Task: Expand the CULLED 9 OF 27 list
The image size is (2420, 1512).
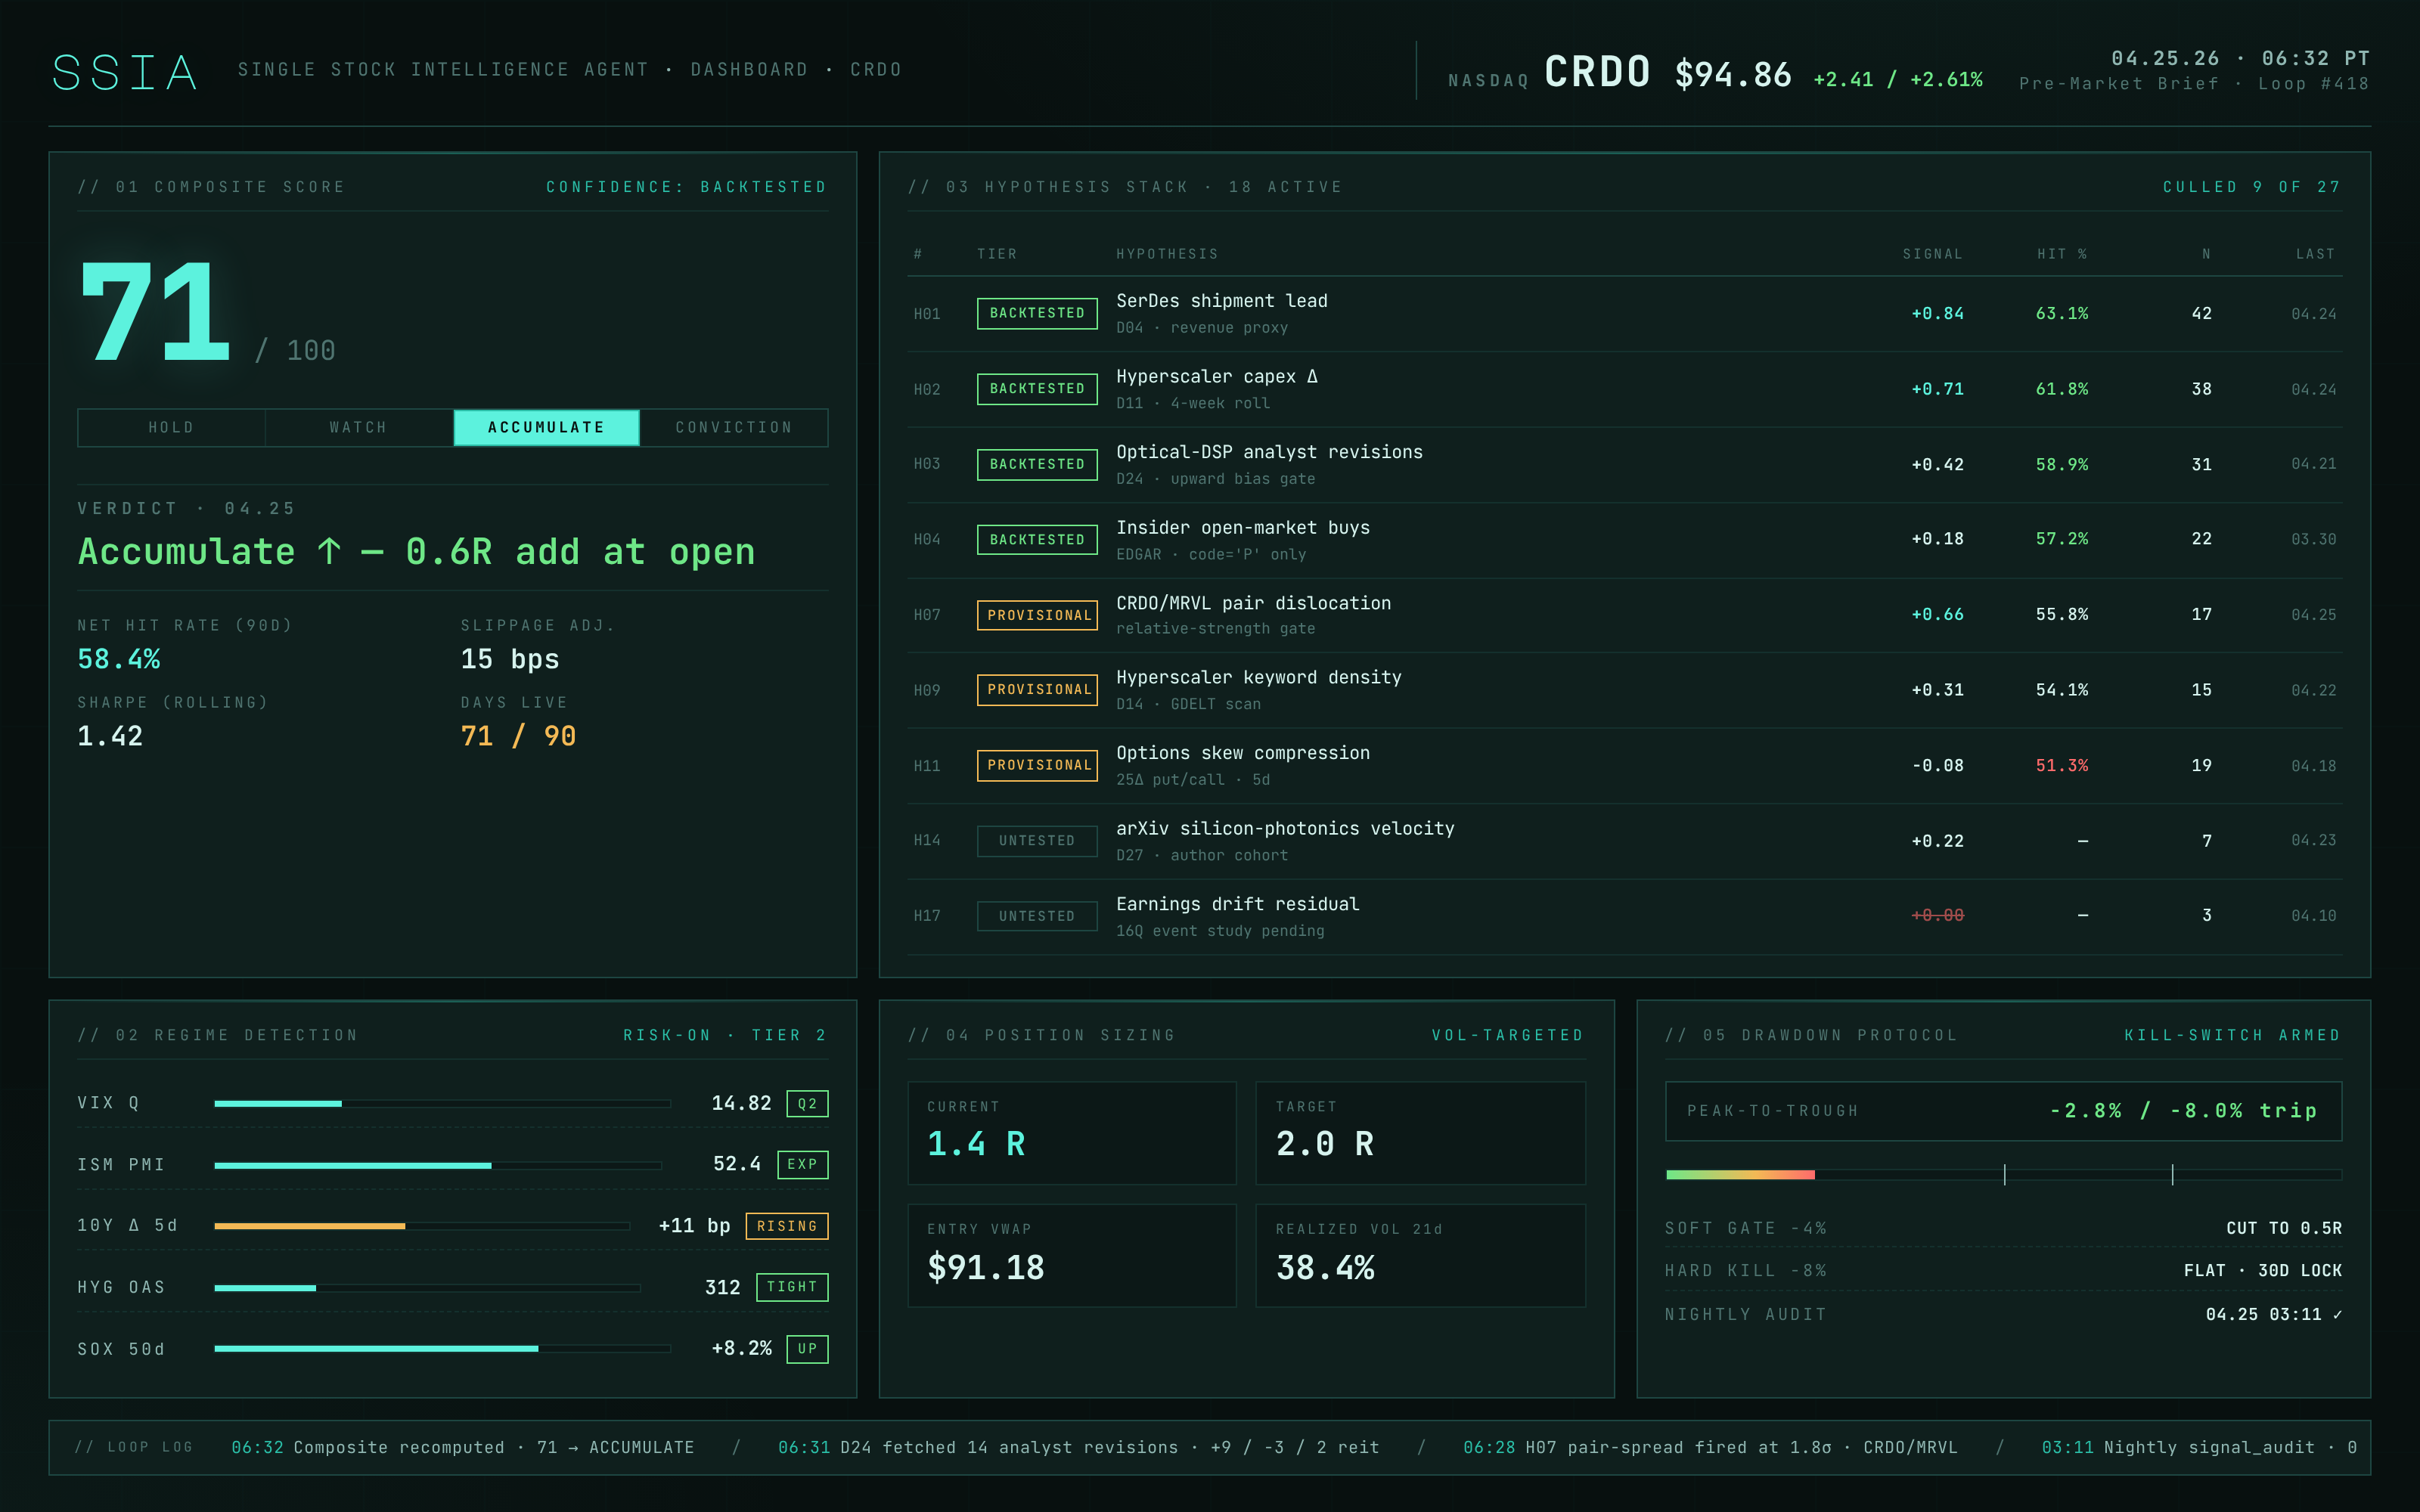Action: (x=2251, y=186)
